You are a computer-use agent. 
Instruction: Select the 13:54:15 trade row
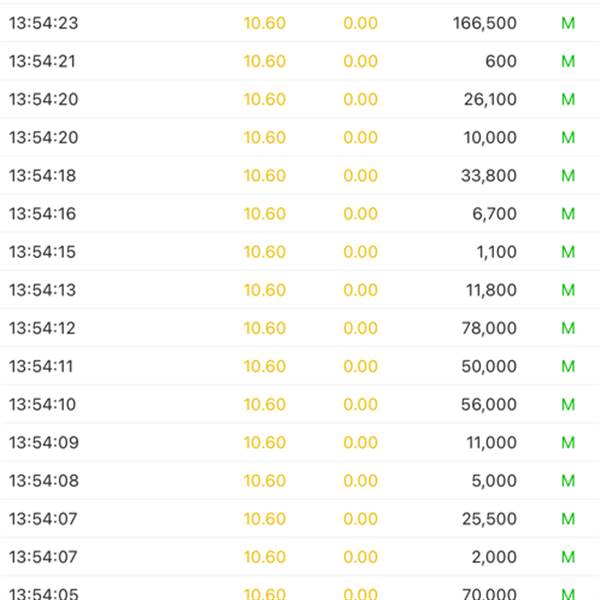300,252
